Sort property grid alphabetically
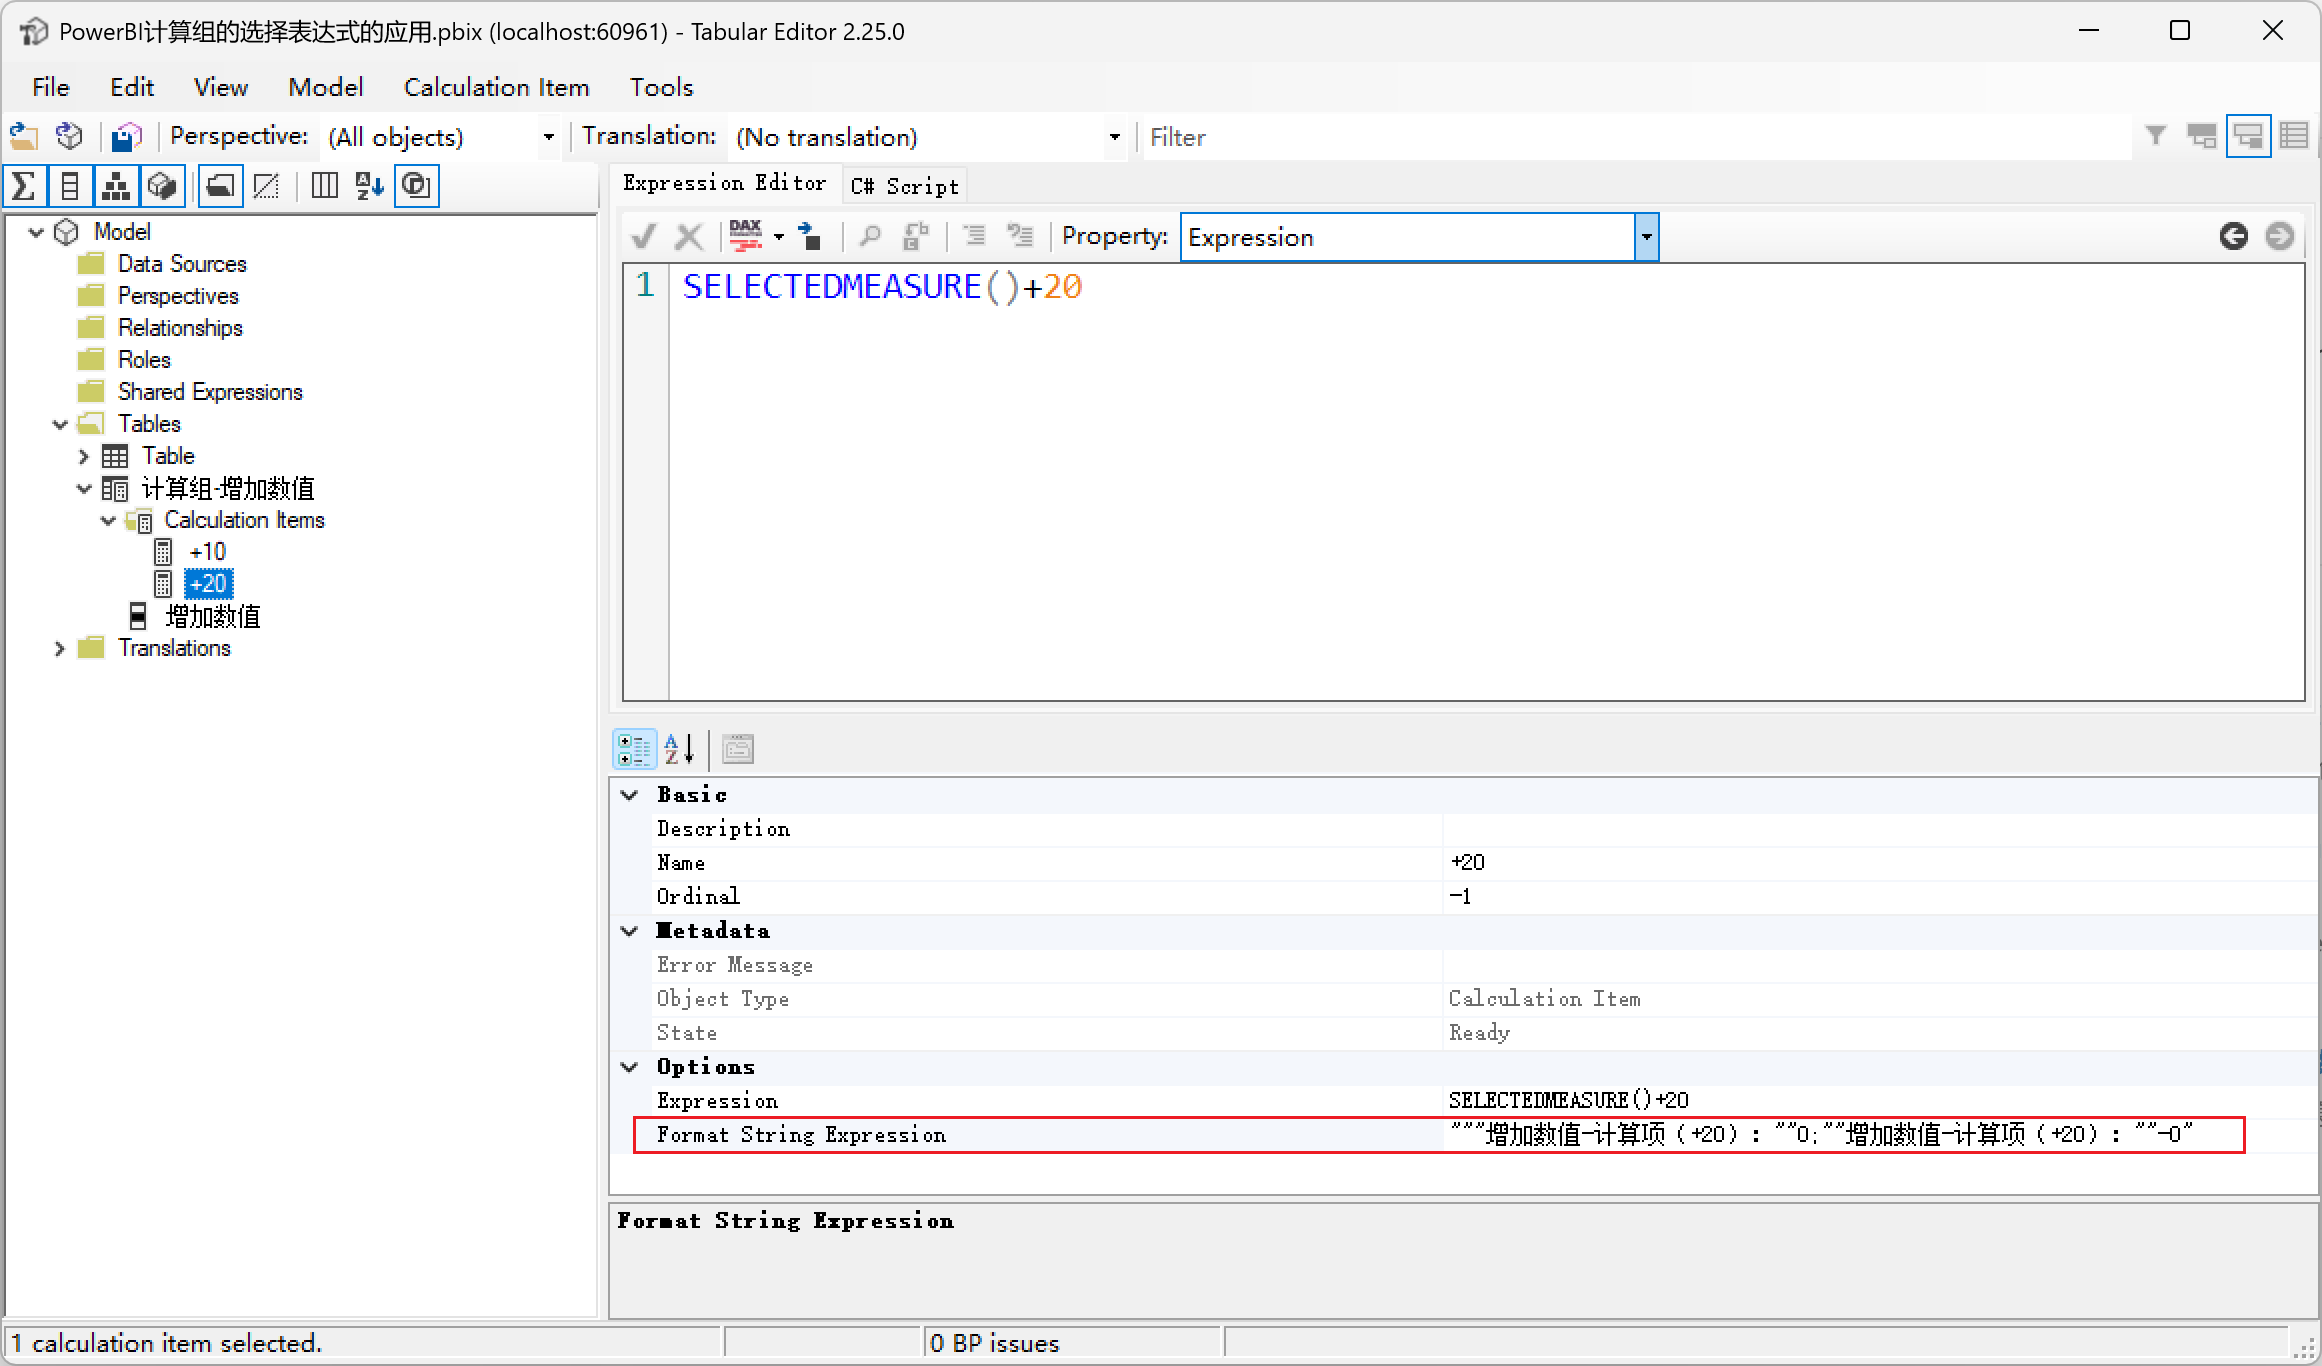2322x1366 pixels. click(x=680, y=749)
